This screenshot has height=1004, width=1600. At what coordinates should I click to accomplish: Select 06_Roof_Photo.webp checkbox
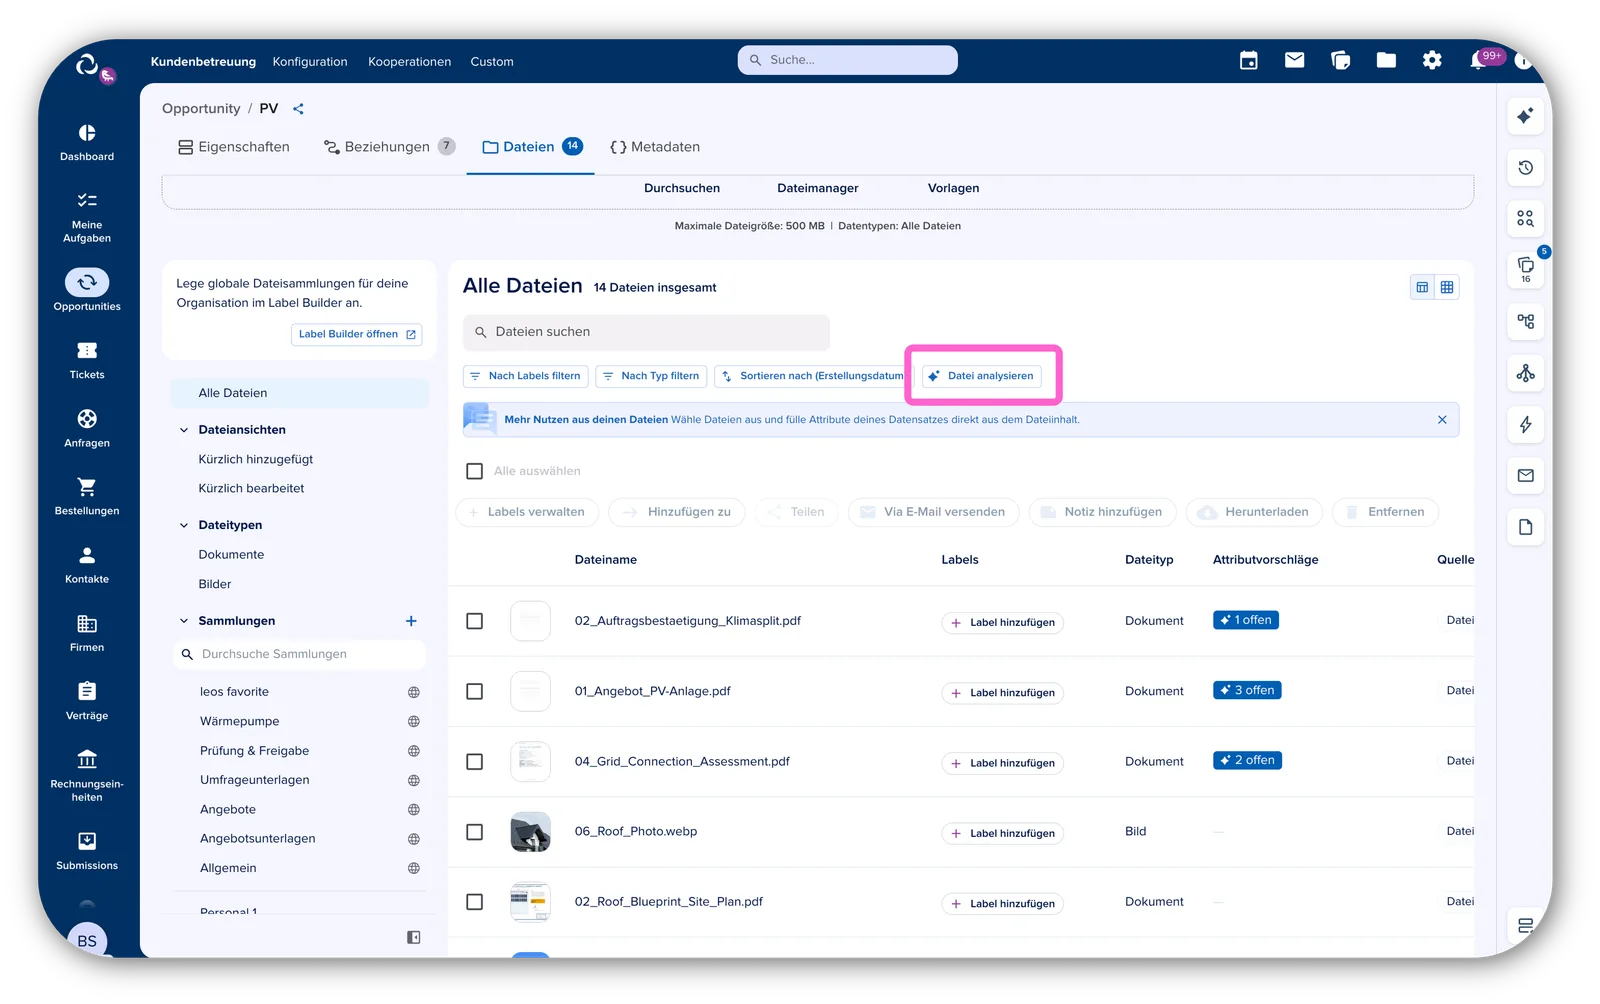point(475,832)
